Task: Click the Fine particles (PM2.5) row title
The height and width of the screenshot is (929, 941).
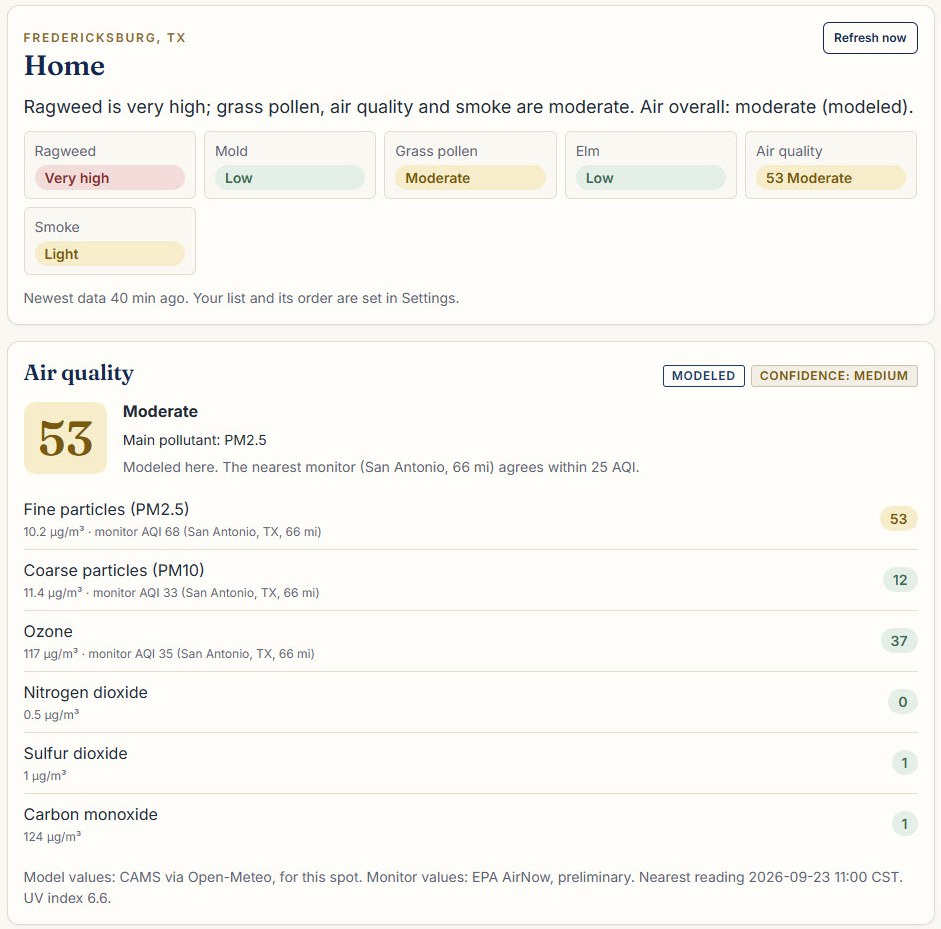Action: click(x=106, y=510)
